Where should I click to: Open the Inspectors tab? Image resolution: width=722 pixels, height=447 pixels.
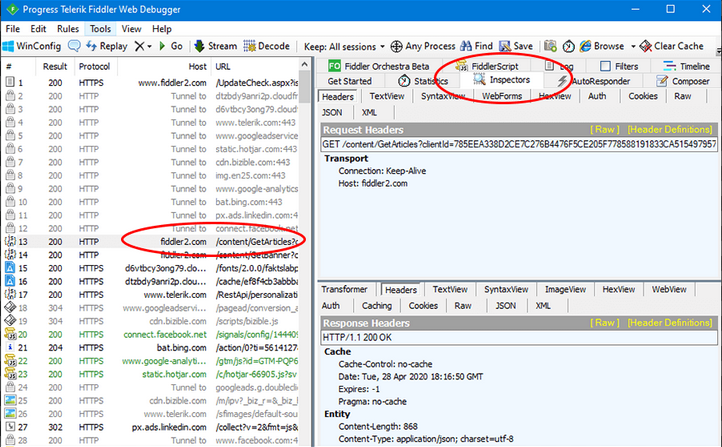[x=502, y=80]
